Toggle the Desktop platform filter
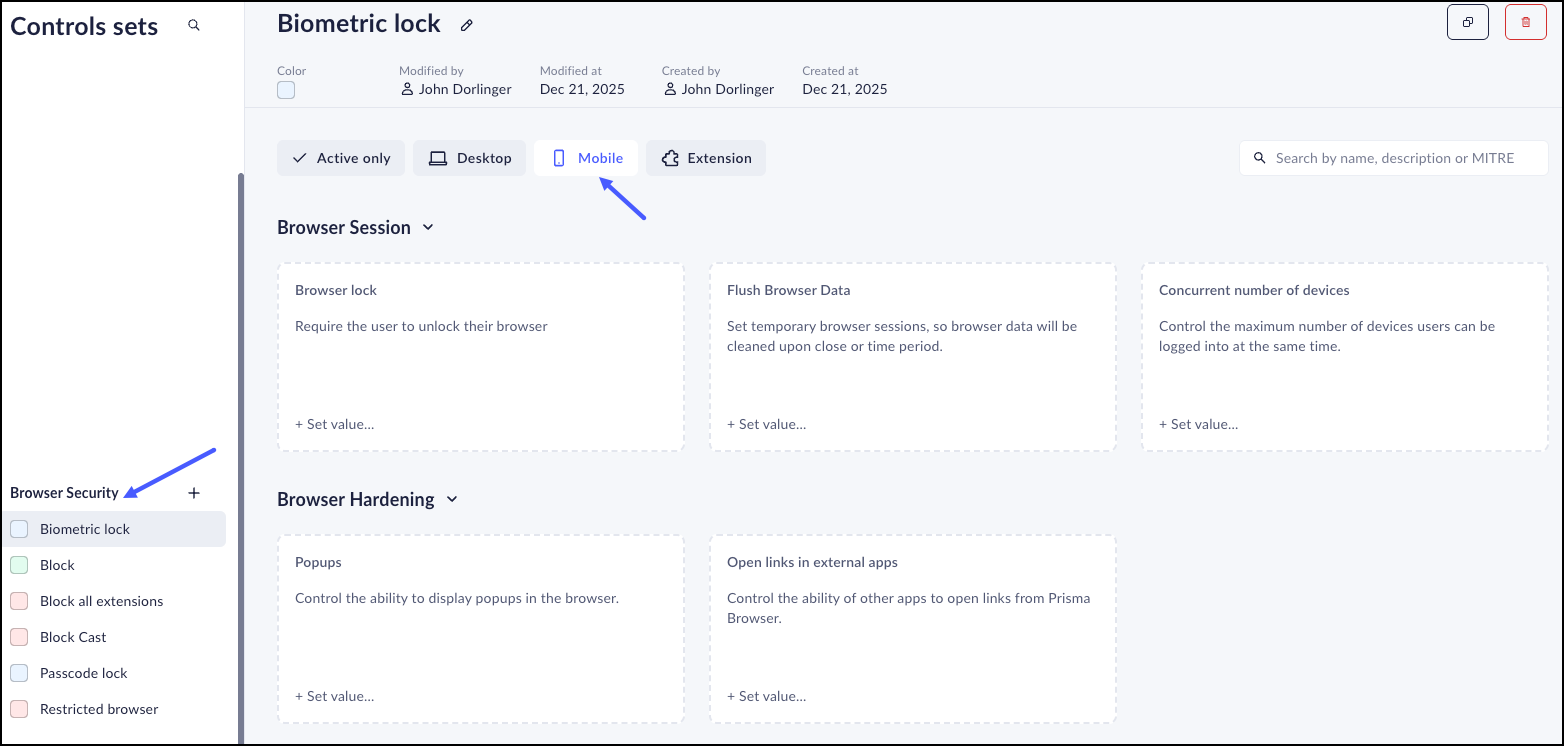This screenshot has width=1564, height=746. click(x=470, y=158)
